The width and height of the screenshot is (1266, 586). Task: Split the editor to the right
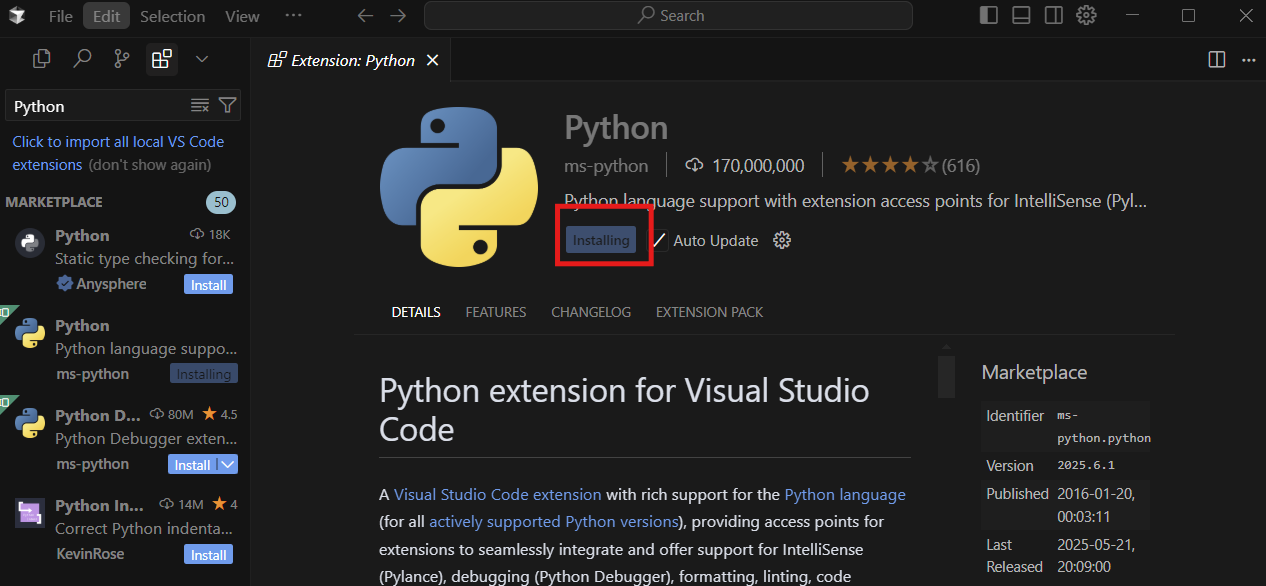click(1217, 60)
